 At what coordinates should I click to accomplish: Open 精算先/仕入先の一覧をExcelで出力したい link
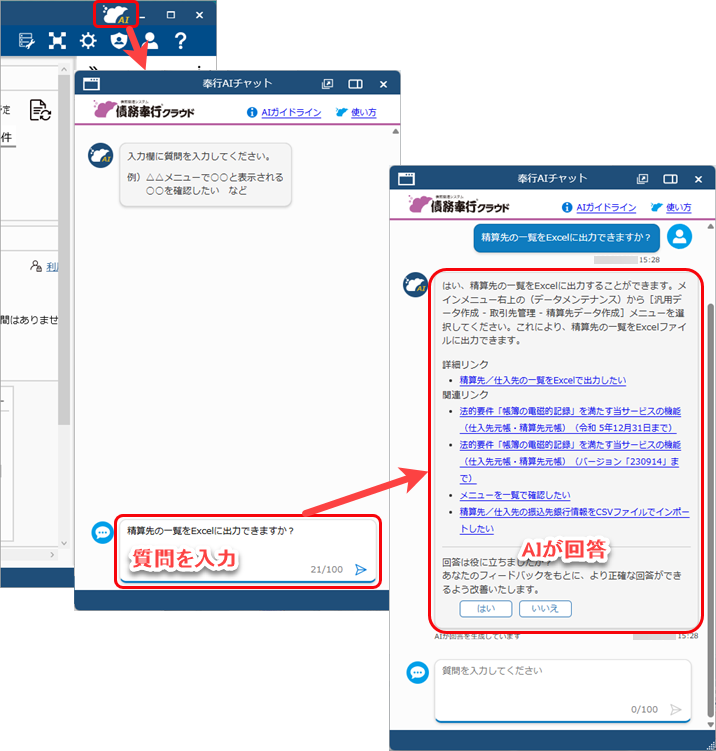pos(543,380)
